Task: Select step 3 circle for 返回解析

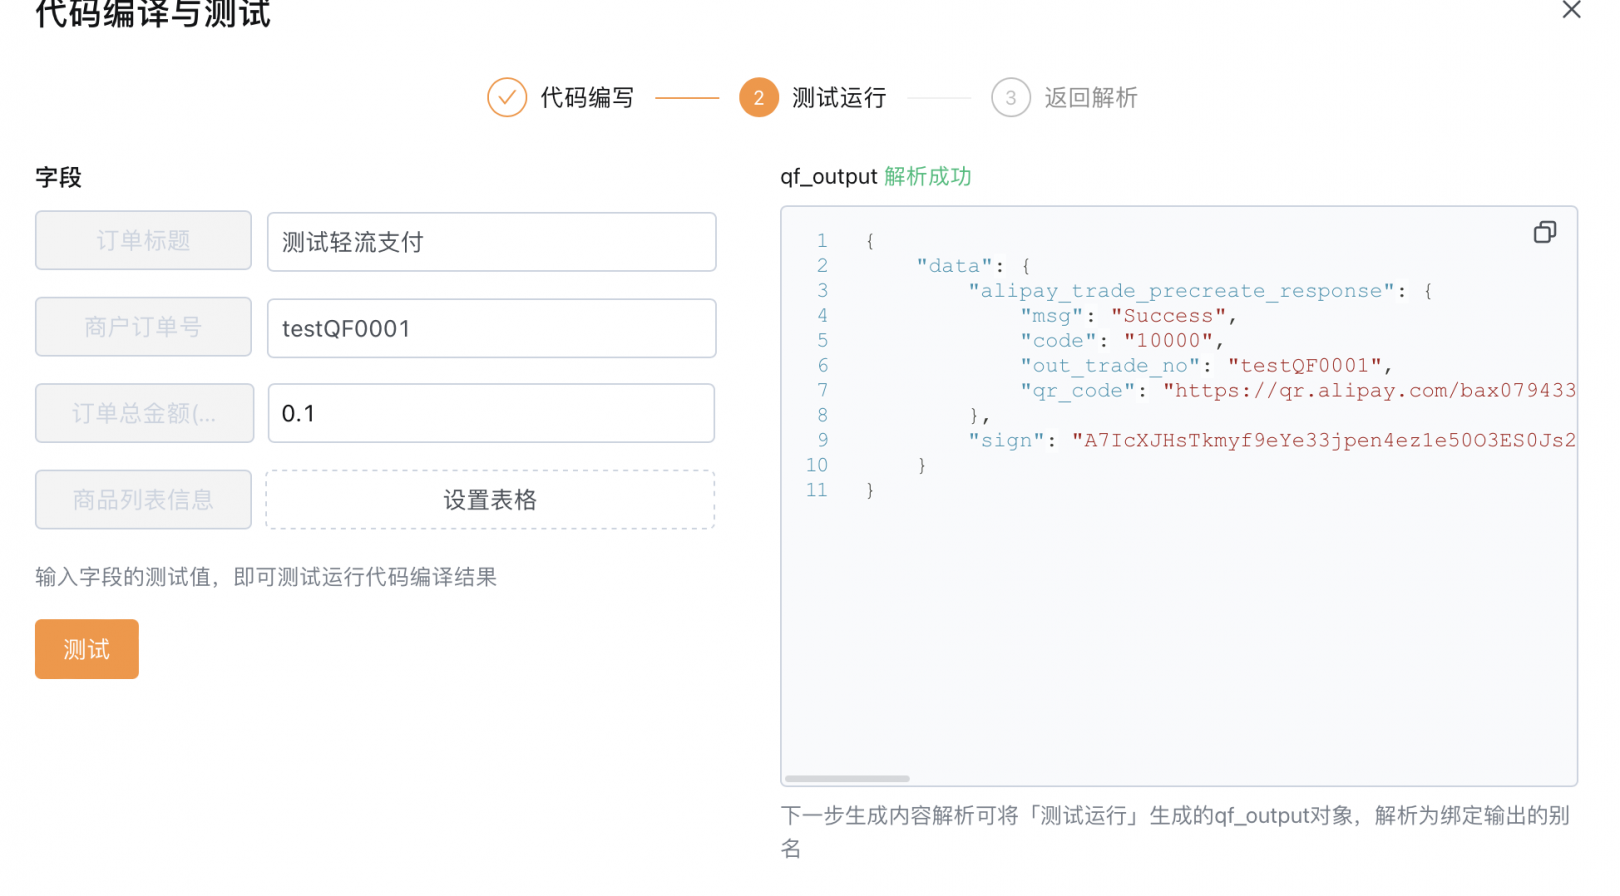Action: coord(1010,98)
